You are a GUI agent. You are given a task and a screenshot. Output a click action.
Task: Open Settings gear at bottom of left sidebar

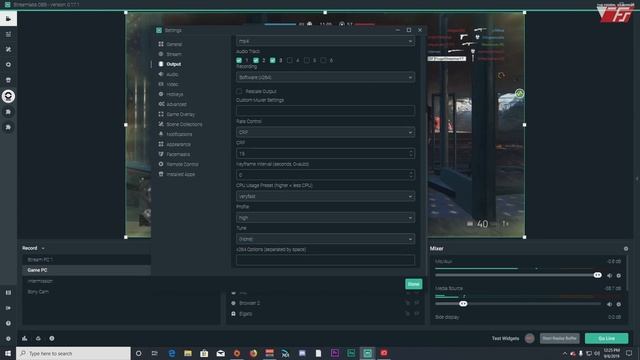[x=8, y=338]
